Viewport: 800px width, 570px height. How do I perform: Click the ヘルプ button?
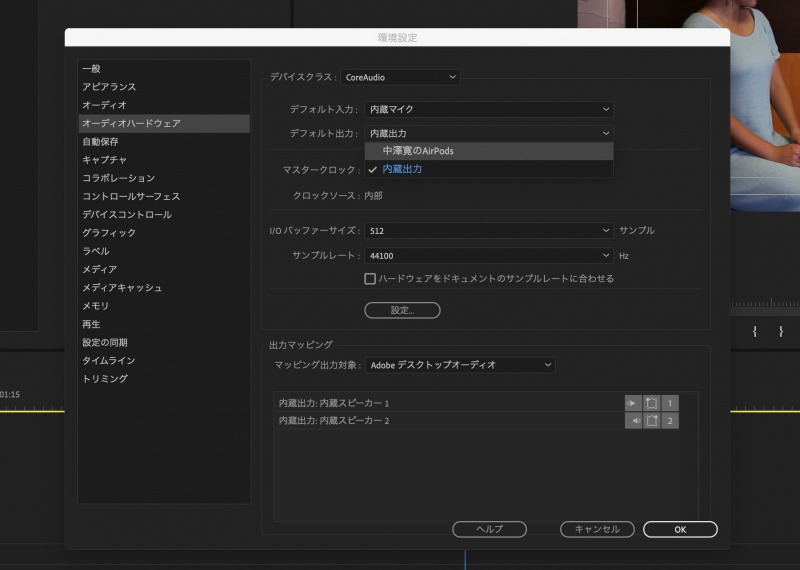tap(489, 529)
